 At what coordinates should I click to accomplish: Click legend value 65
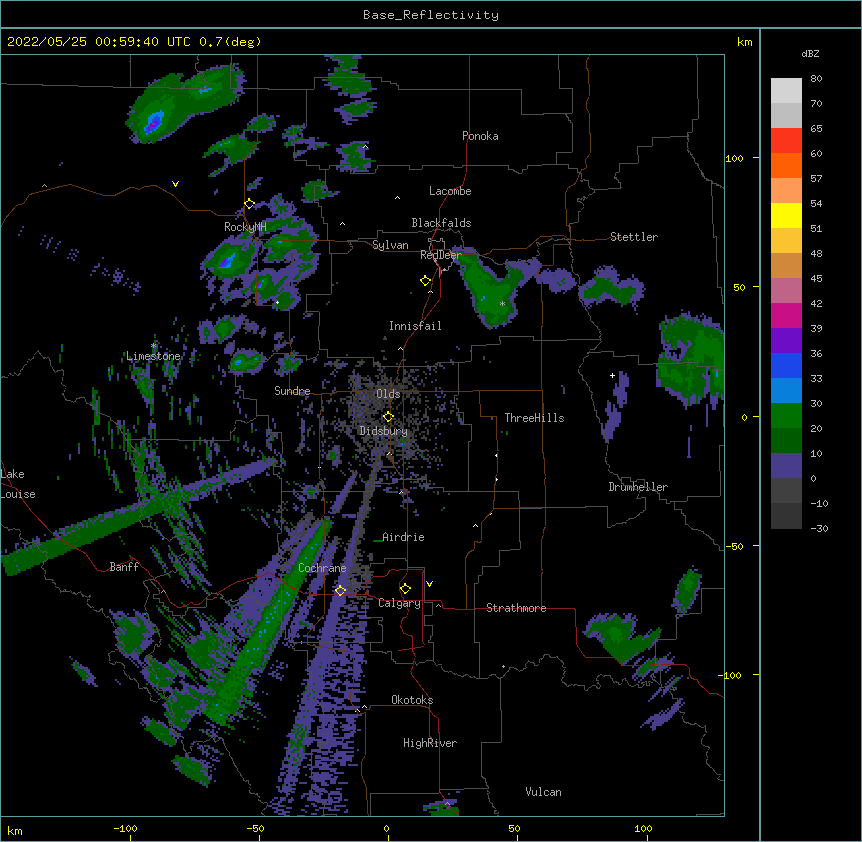tap(816, 128)
